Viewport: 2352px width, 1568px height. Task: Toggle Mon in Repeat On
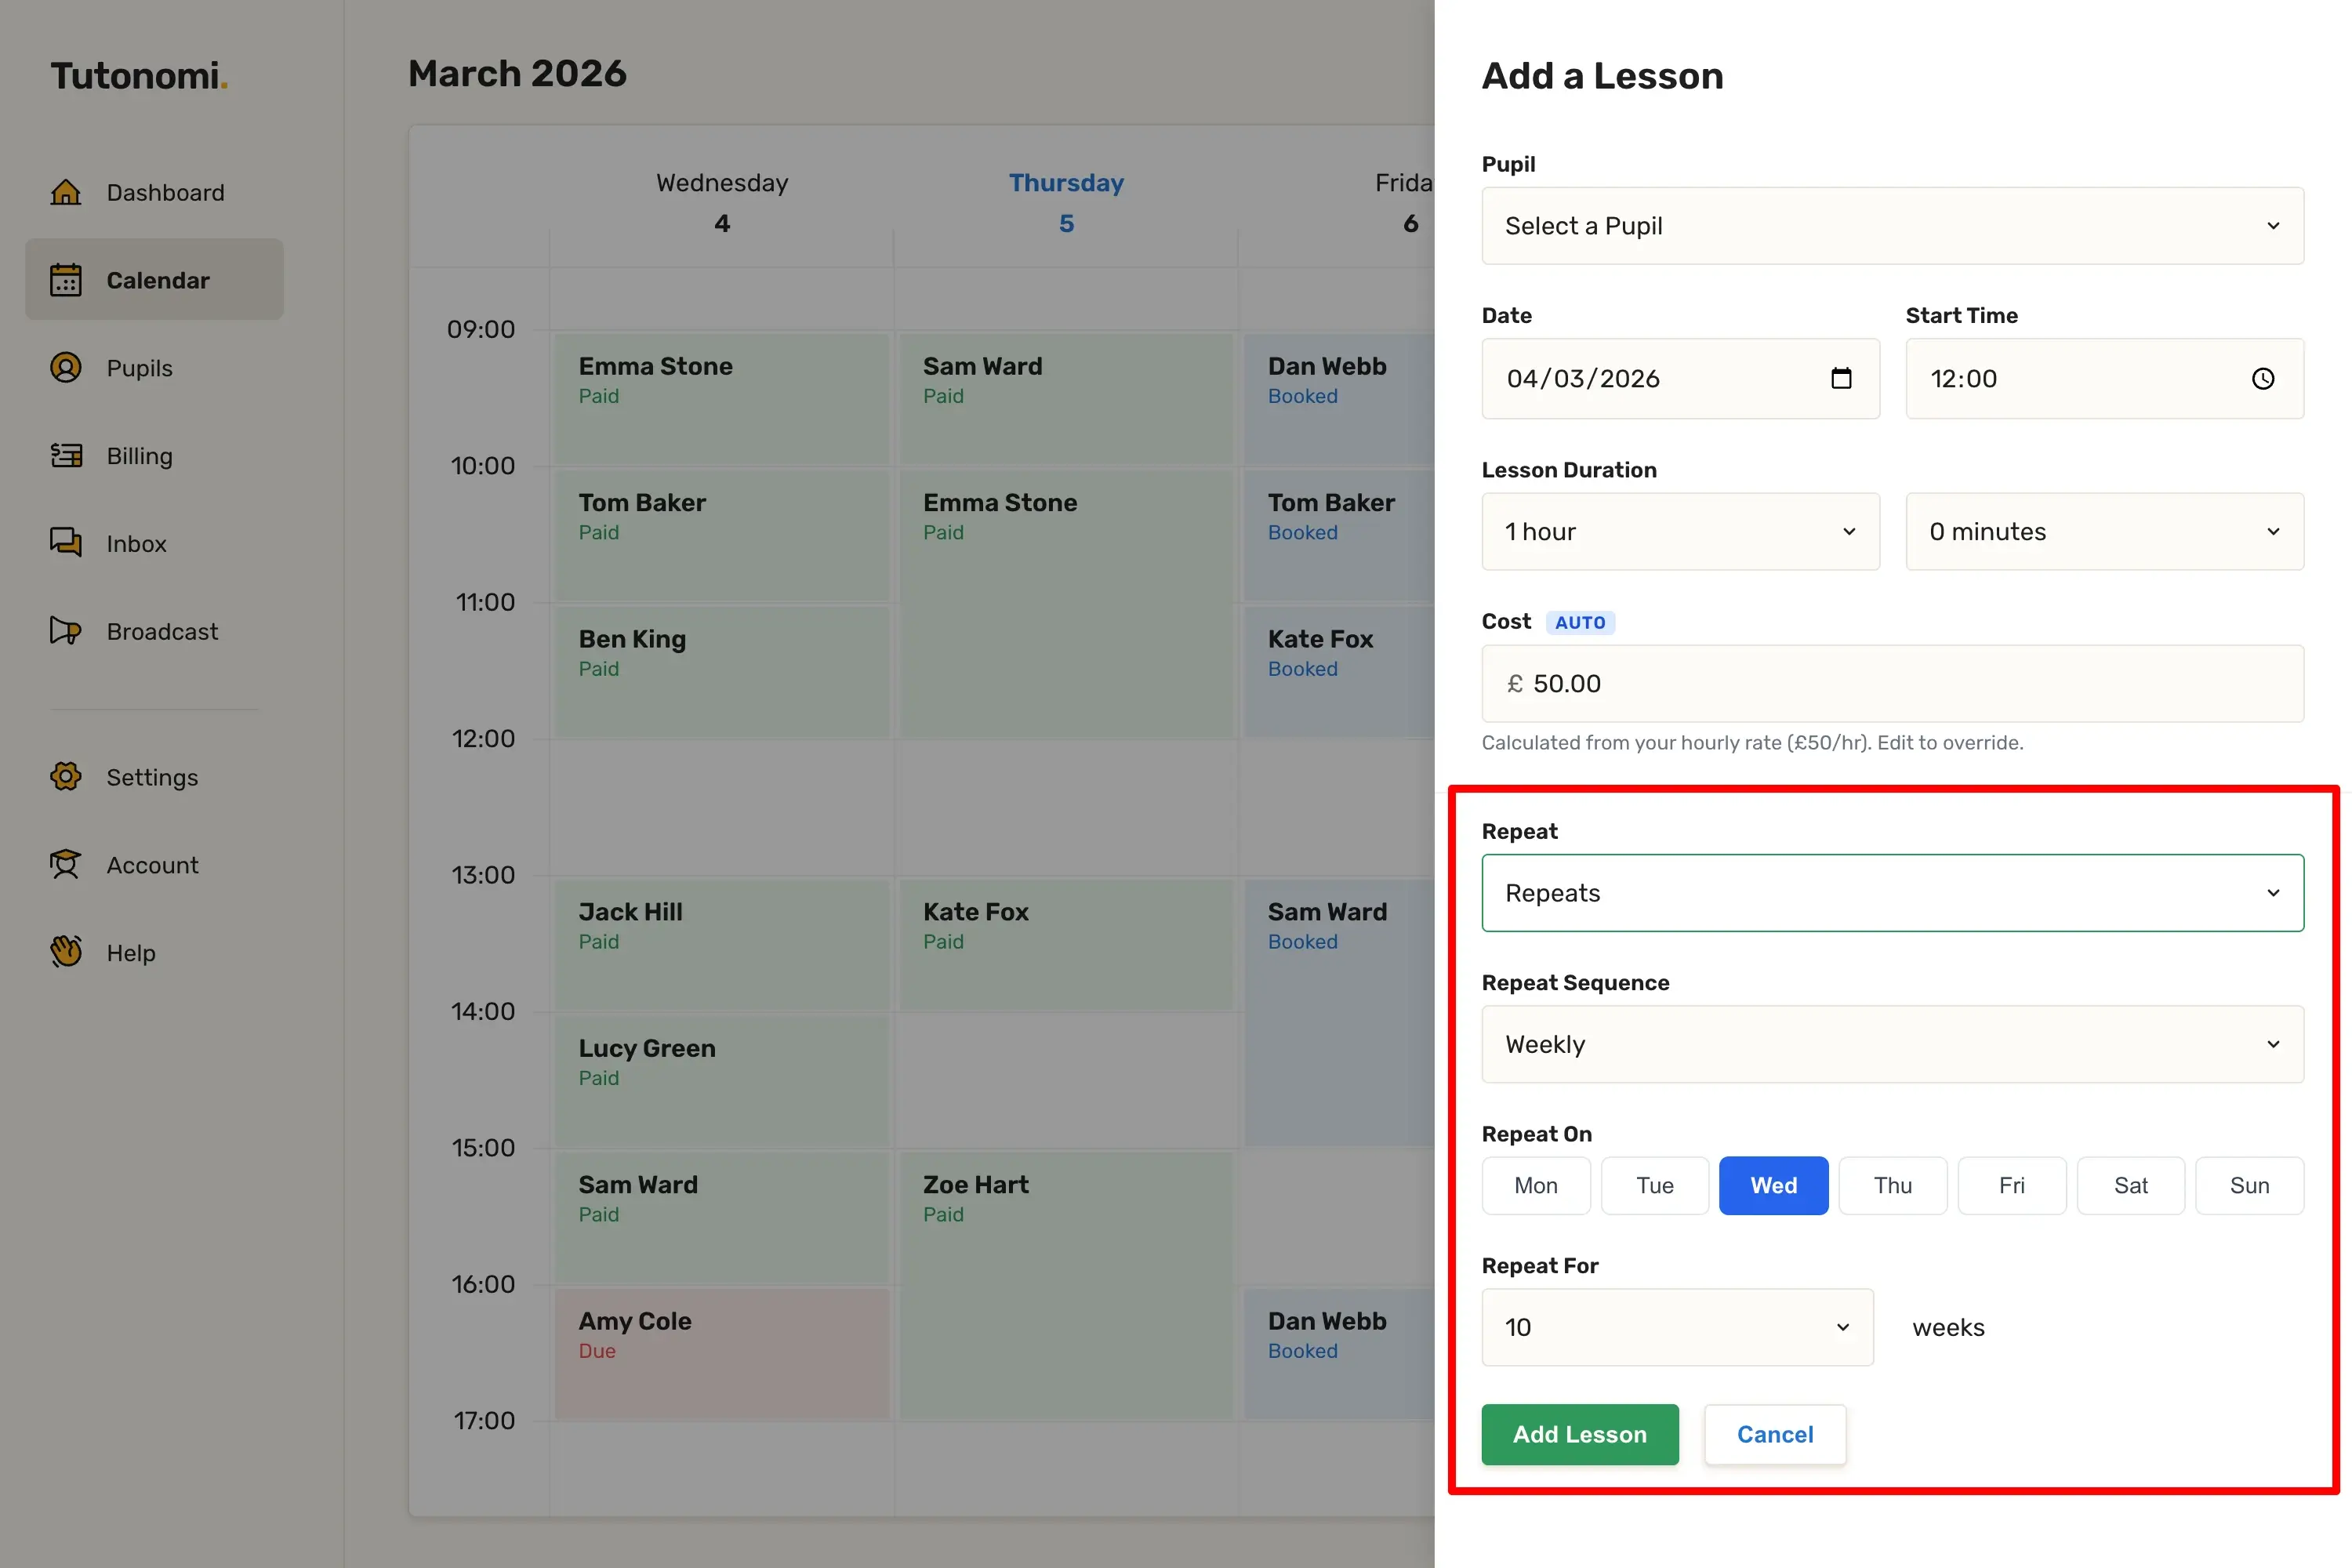pos(1535,1185)
